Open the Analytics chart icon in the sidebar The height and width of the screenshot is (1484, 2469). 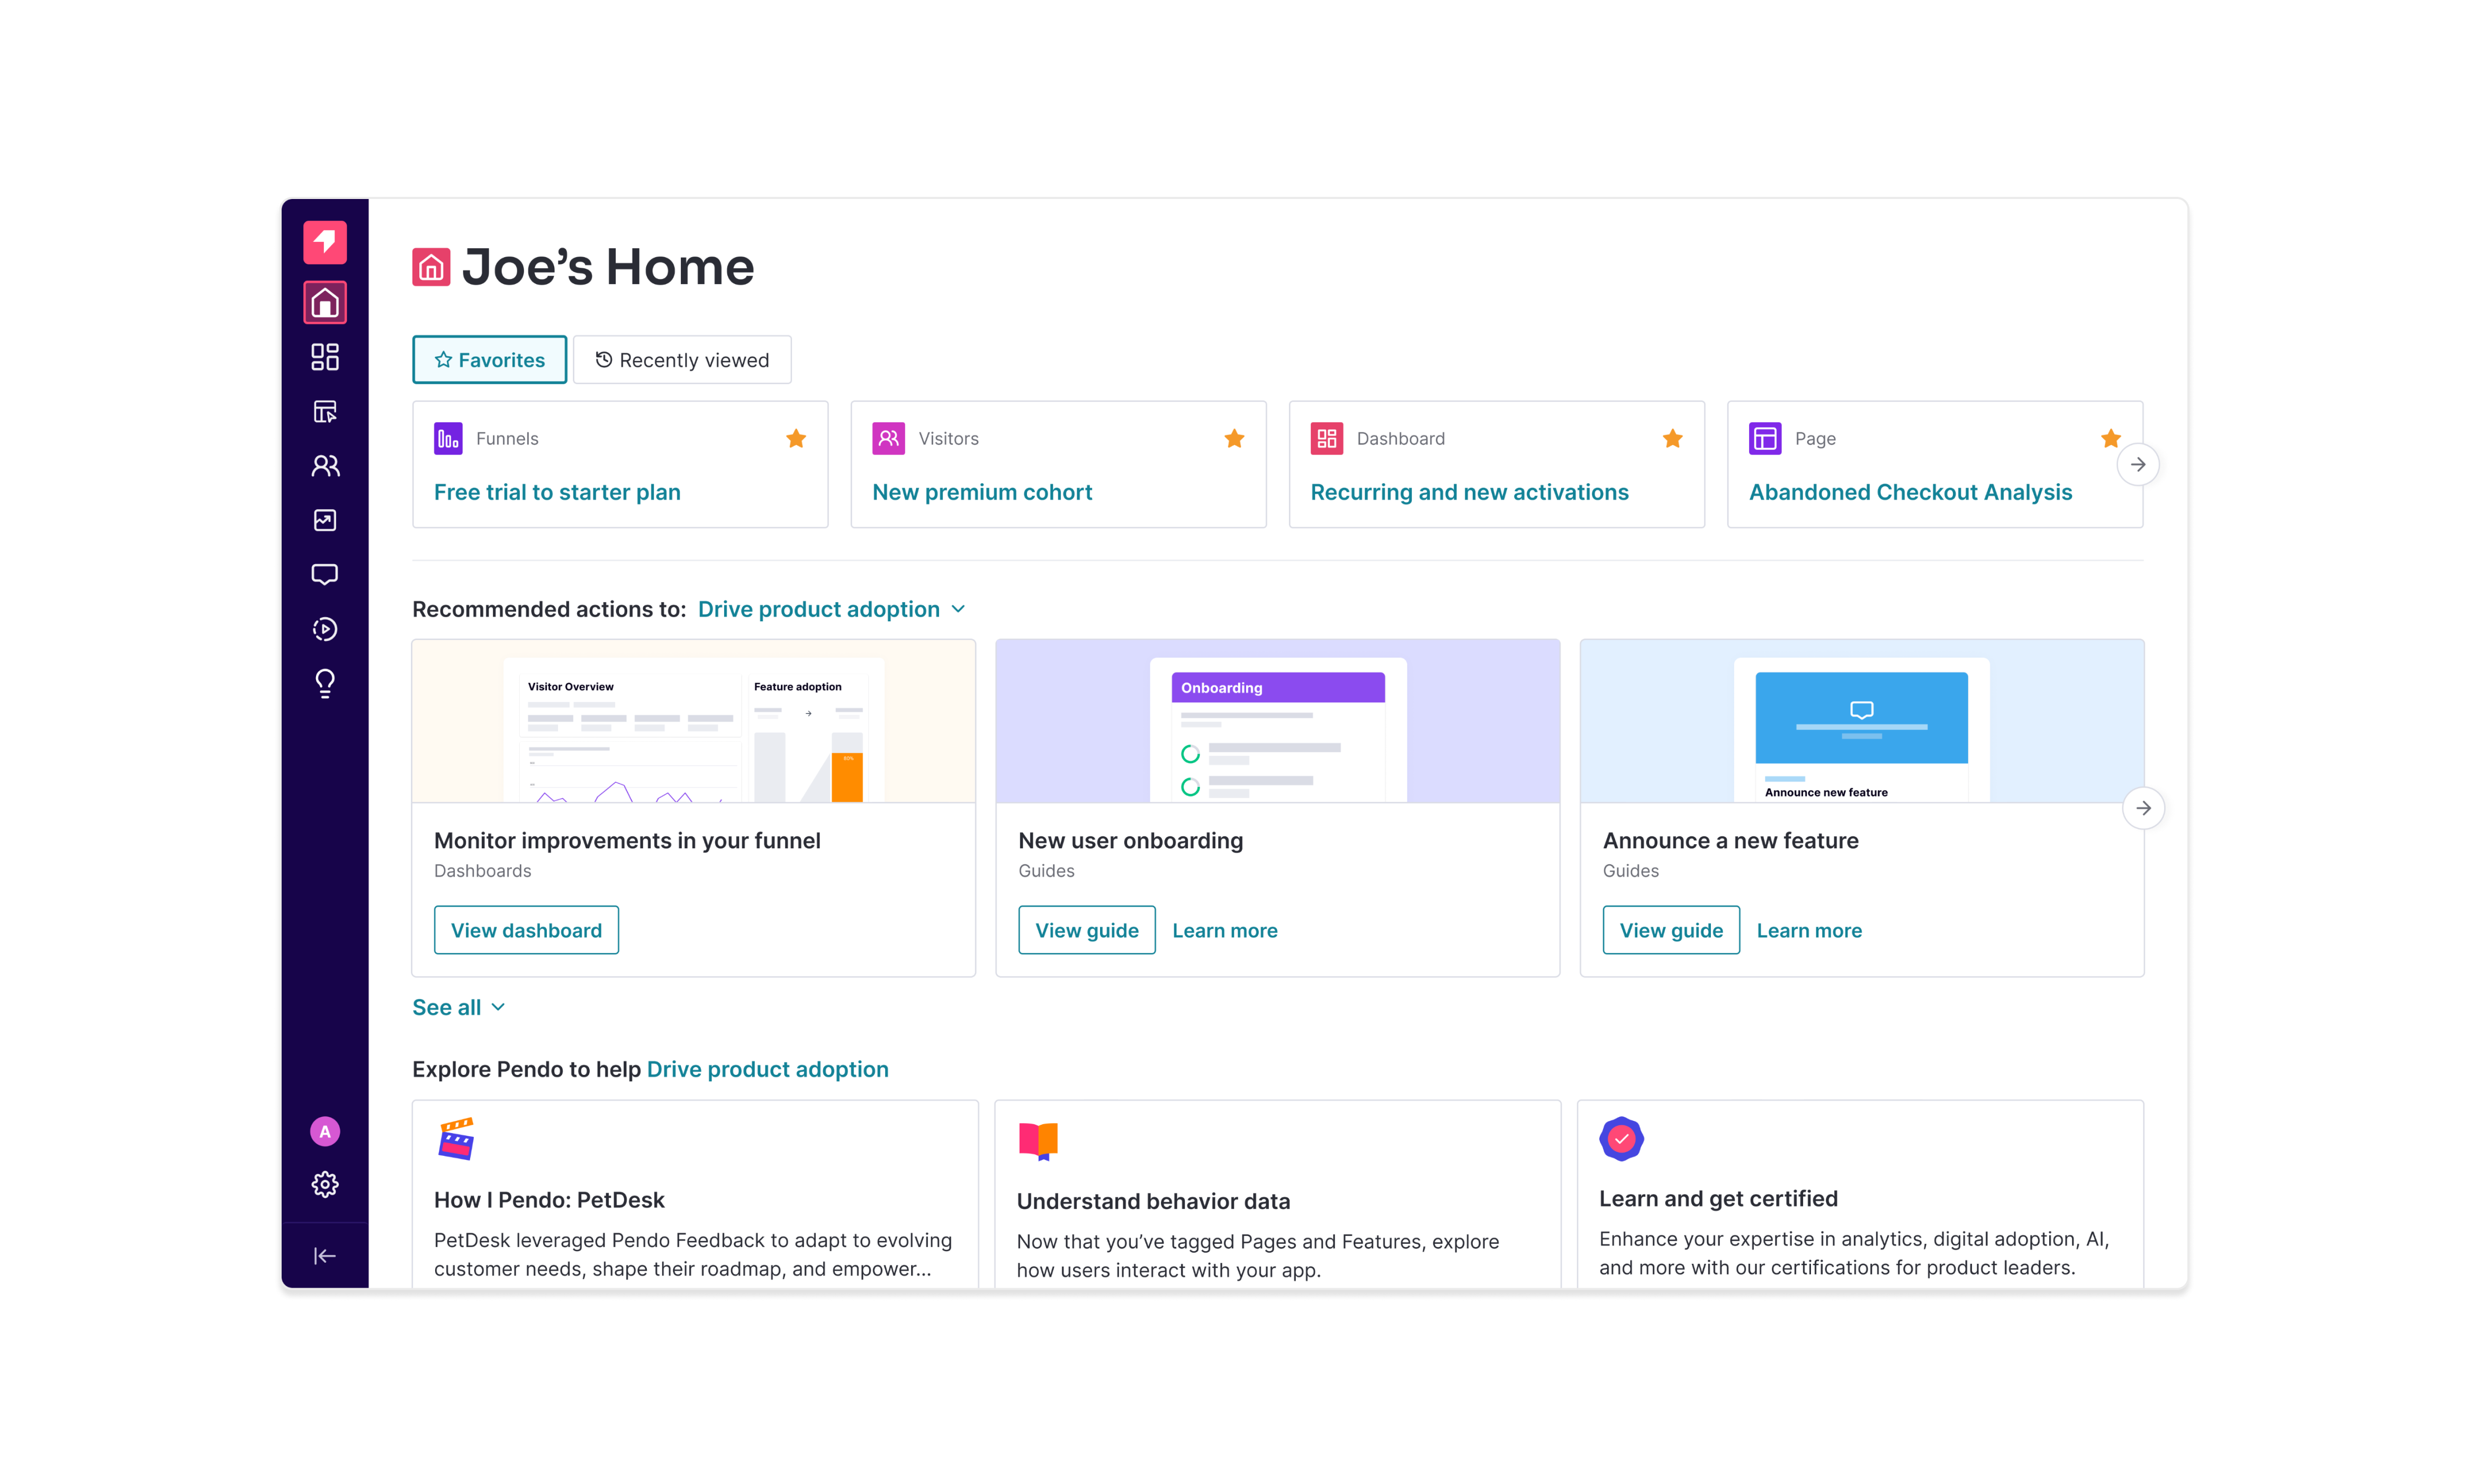pos(324,520)
